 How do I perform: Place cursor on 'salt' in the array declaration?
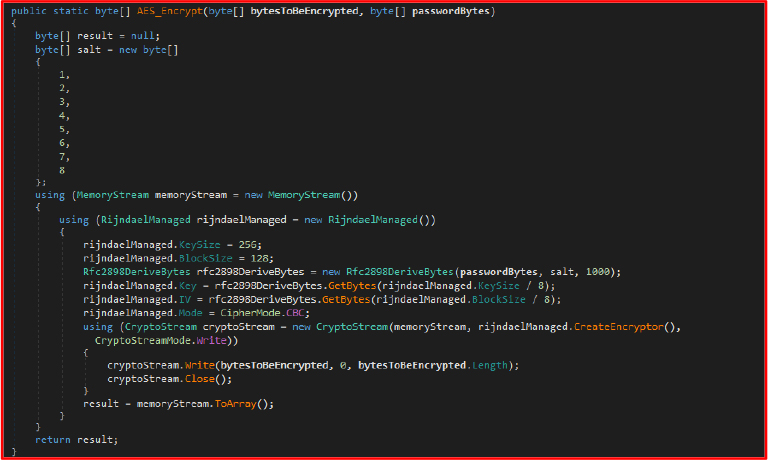coord(89,50)
